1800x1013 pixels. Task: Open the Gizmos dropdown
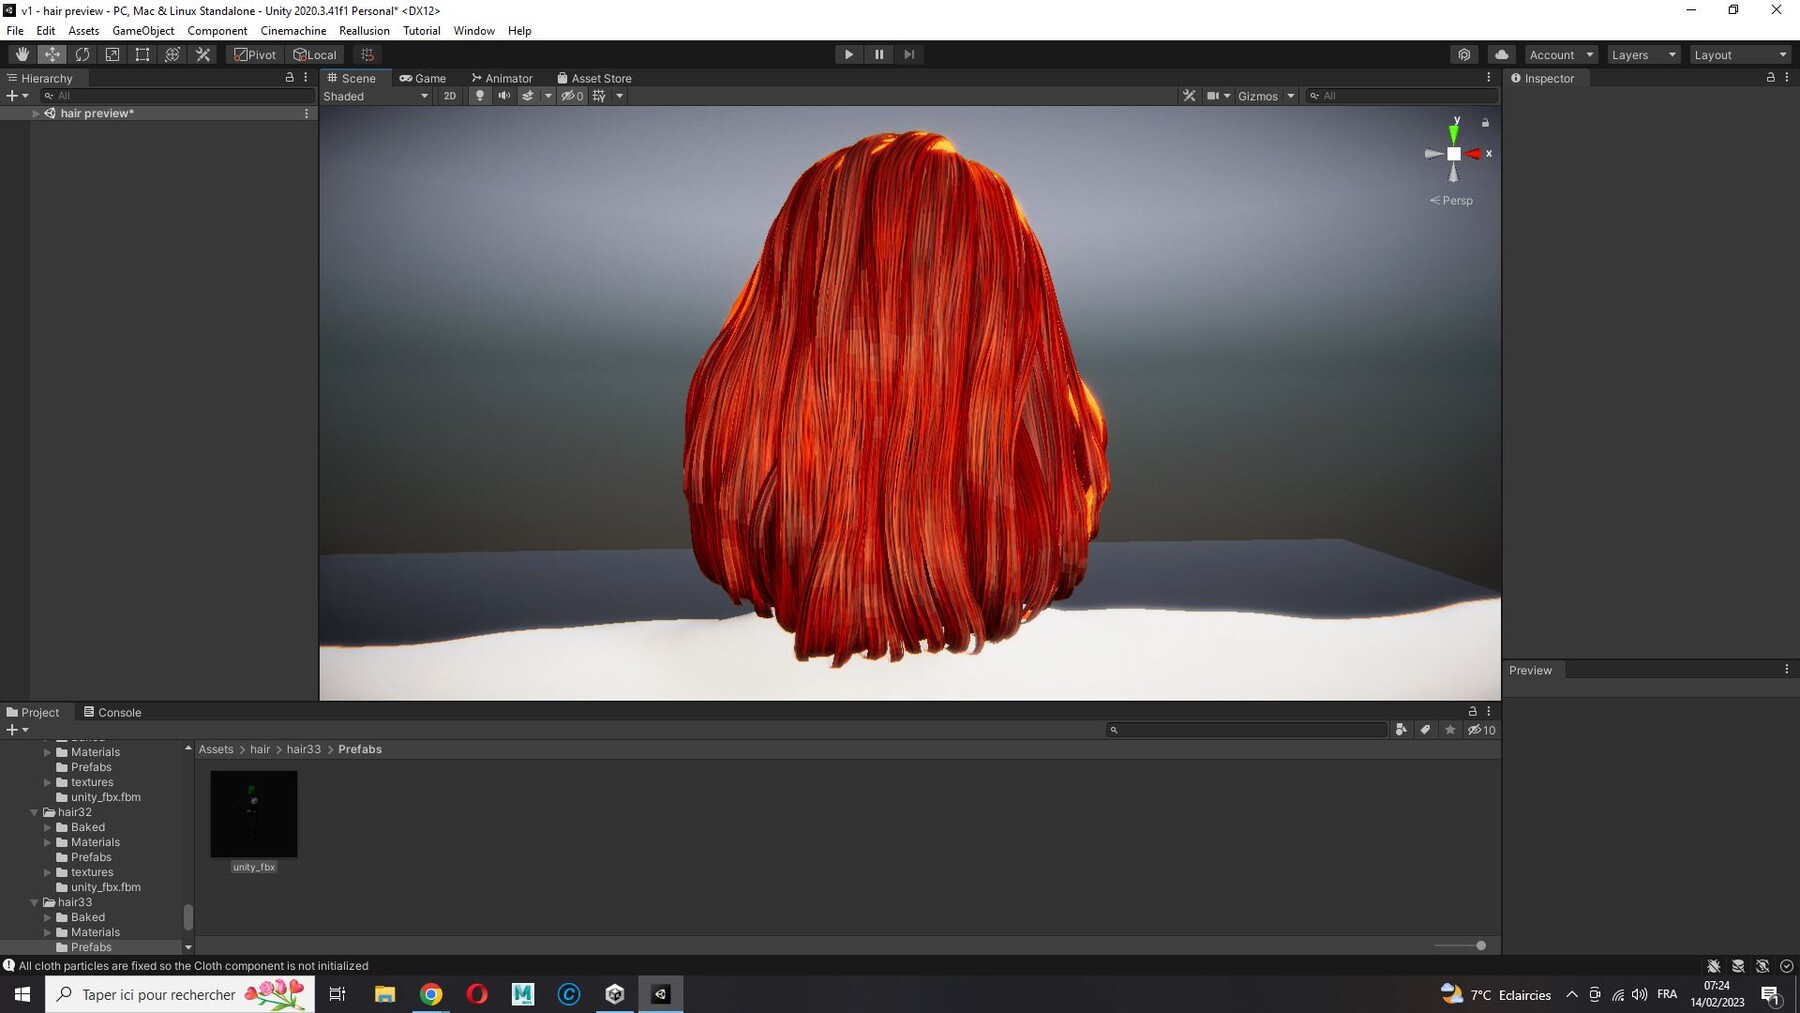[1266, 96]
